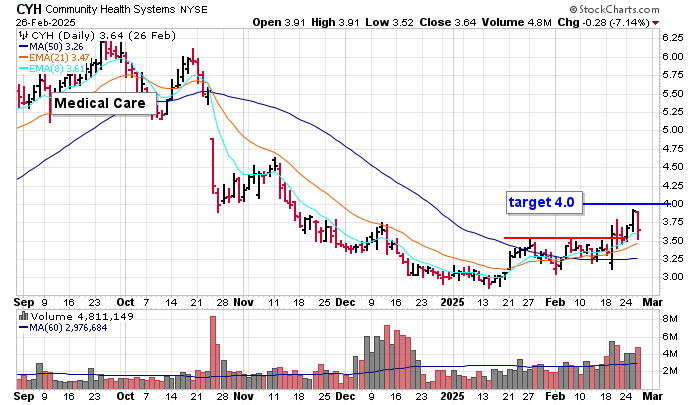Click the bar-chart icon beside Volume legend
Viewport: 700px width, 405px height.
point(23,317)
